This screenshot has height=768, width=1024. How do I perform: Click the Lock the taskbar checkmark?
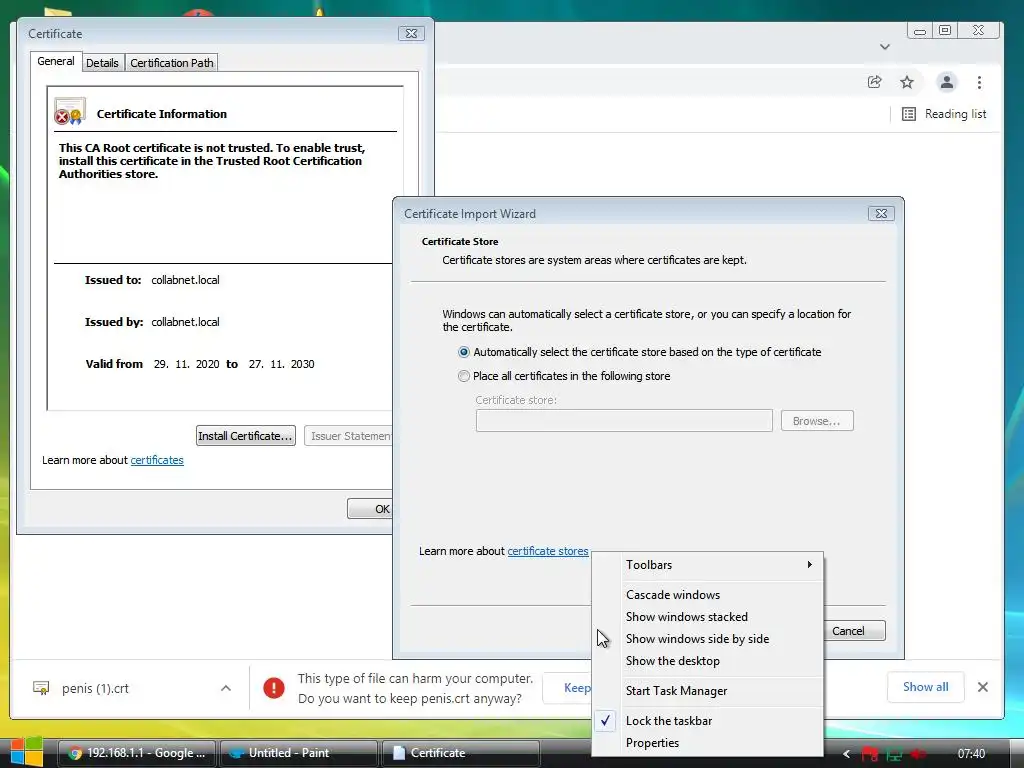pos(606,720)
